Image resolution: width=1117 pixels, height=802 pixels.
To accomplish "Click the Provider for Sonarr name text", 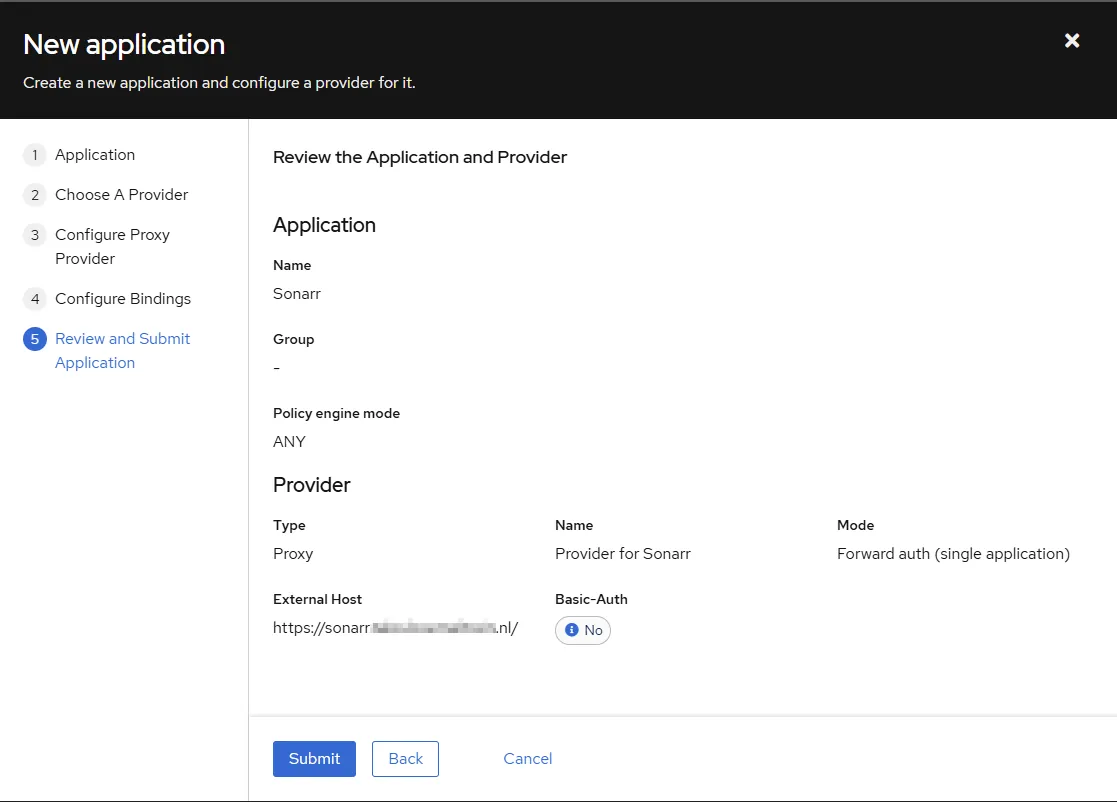I will (622, 553).
